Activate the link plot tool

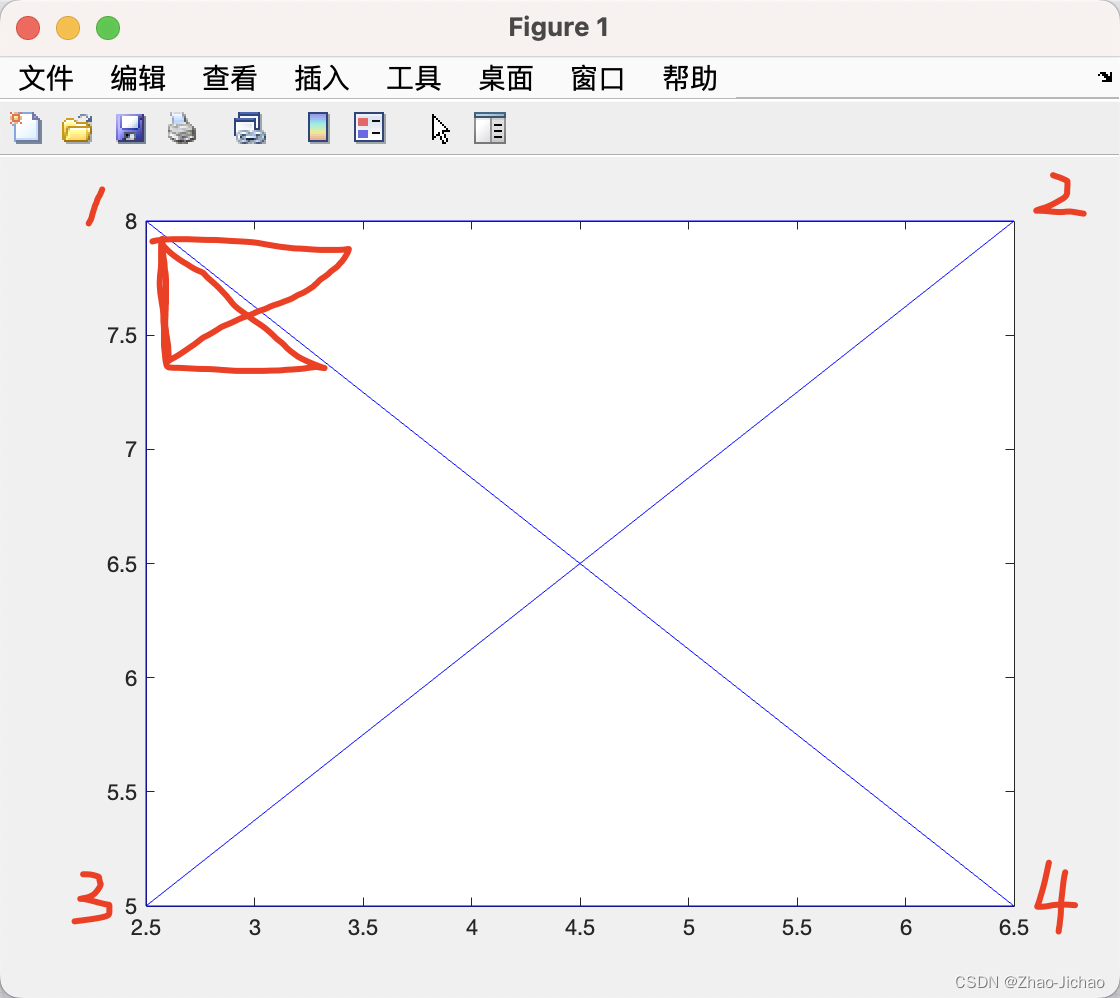[x=249, y=128]
